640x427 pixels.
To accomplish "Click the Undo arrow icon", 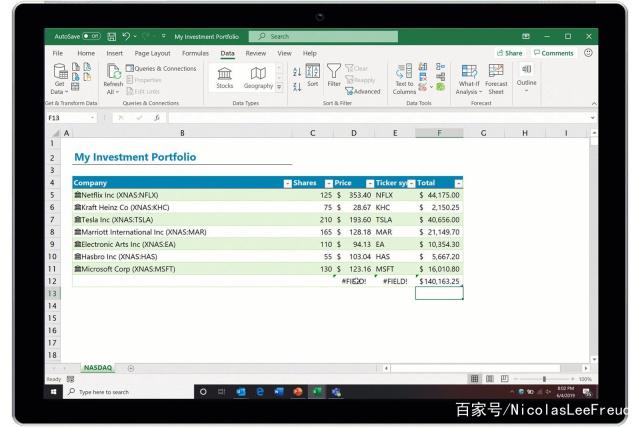I will [x=126, y=36].
